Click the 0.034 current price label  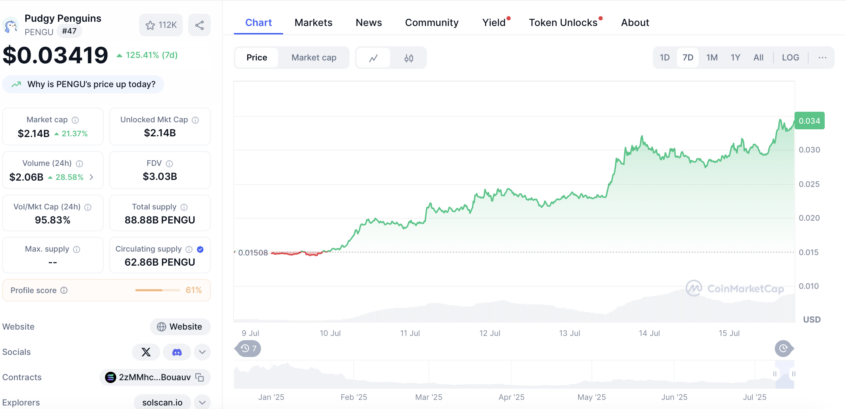809,121
